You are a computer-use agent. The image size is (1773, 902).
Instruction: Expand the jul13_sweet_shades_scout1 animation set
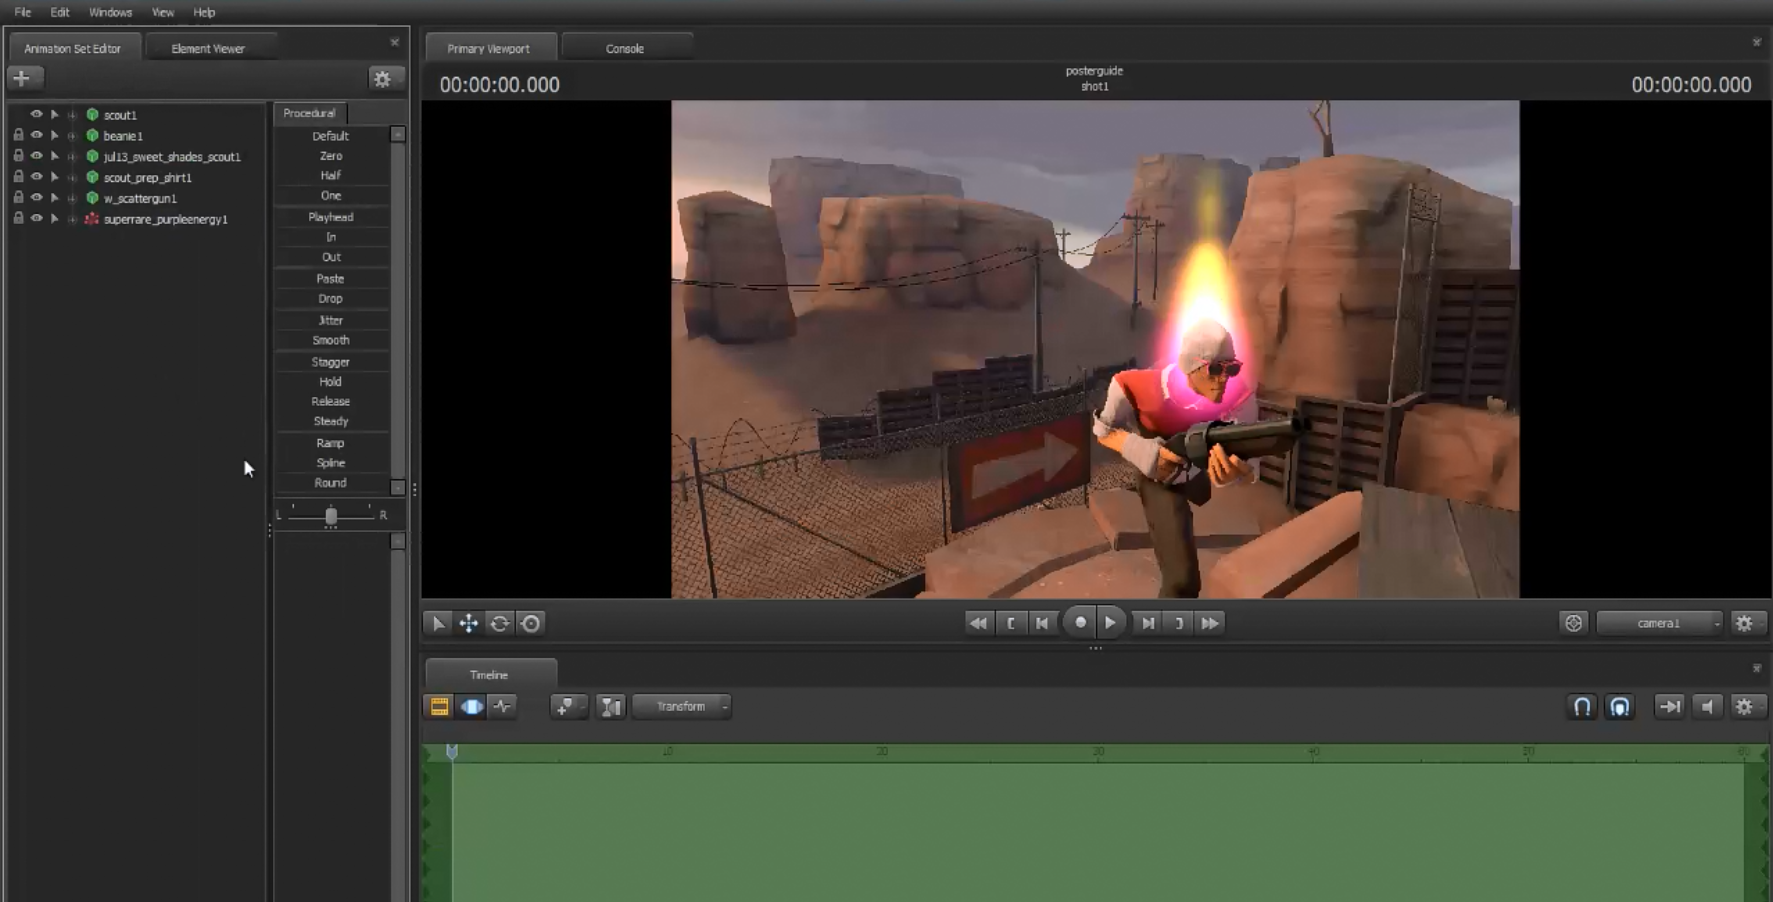click(72, 157)
